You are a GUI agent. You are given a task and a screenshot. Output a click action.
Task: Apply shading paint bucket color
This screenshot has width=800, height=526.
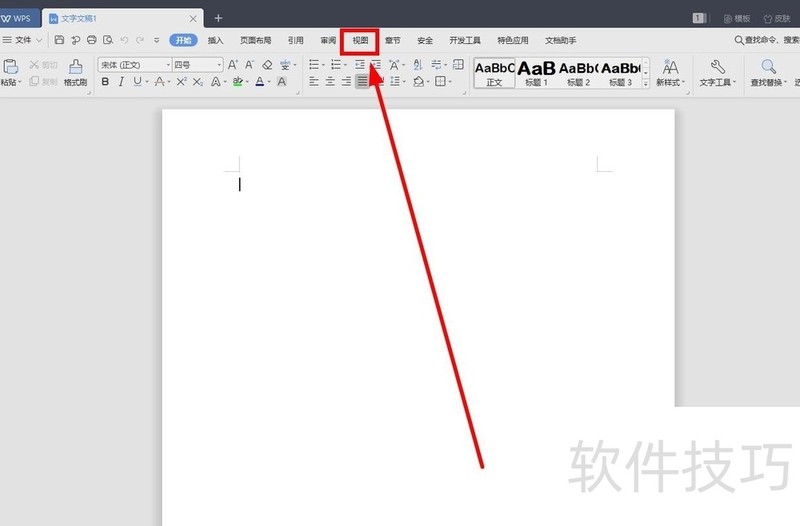point(418,82)
